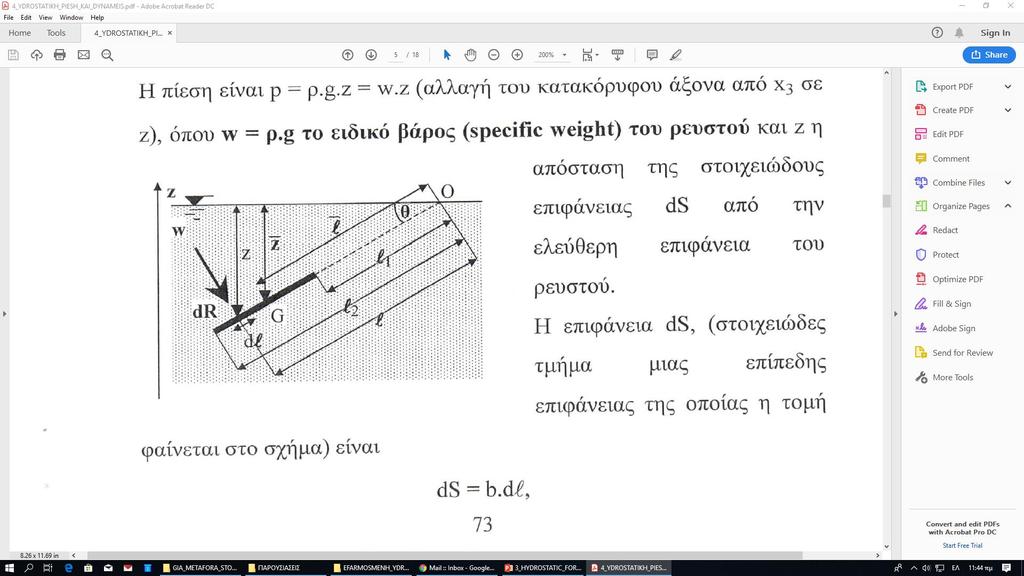The image size is (1024, 576).
Task: Click the taskbar volume icon
Action: pos(926,568)
